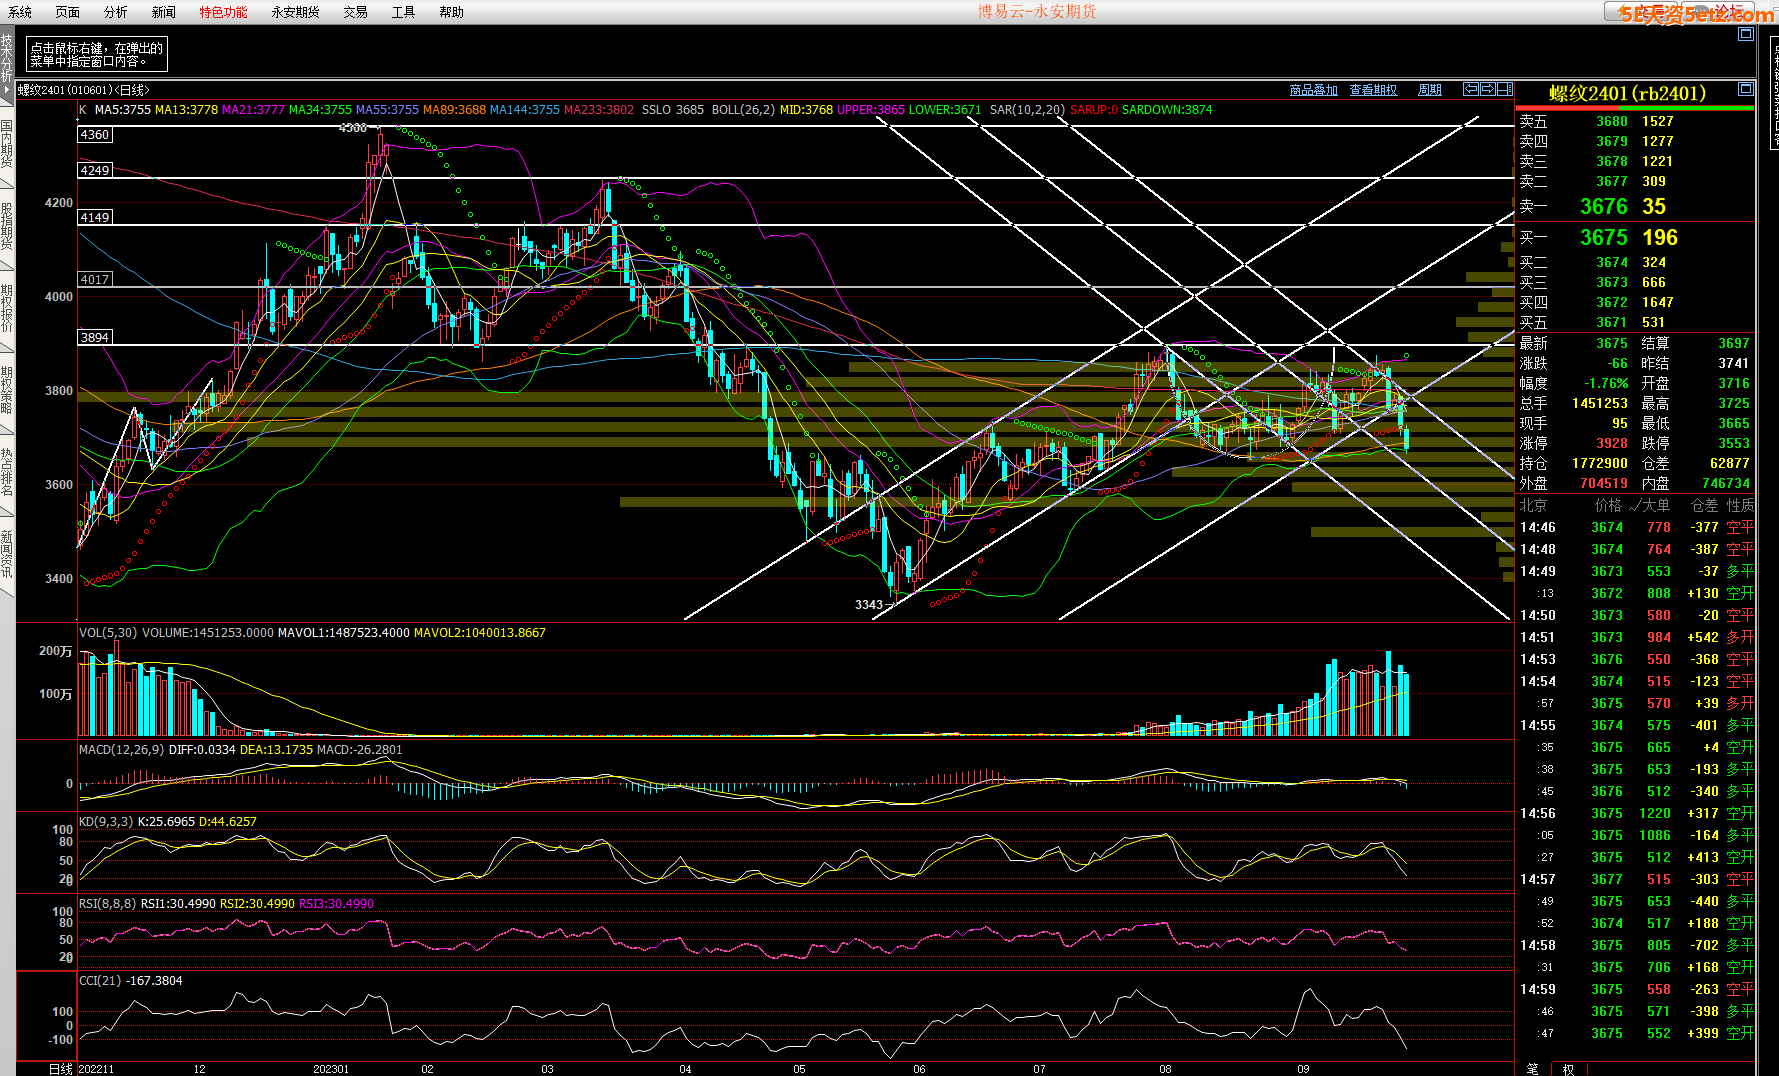The image size is (1779, 1076).
Task: Open the 系统 menu
Action: tap(20, 12)
